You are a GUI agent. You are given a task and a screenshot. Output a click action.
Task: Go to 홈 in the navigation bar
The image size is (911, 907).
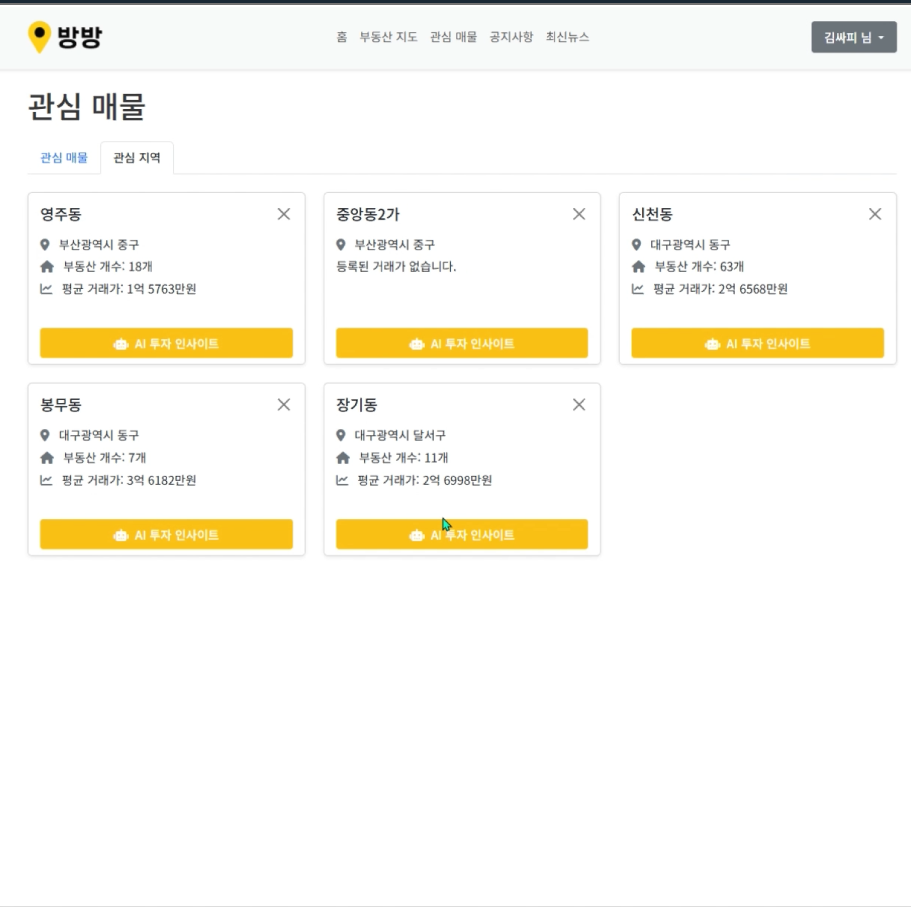(x=342, y=37)
